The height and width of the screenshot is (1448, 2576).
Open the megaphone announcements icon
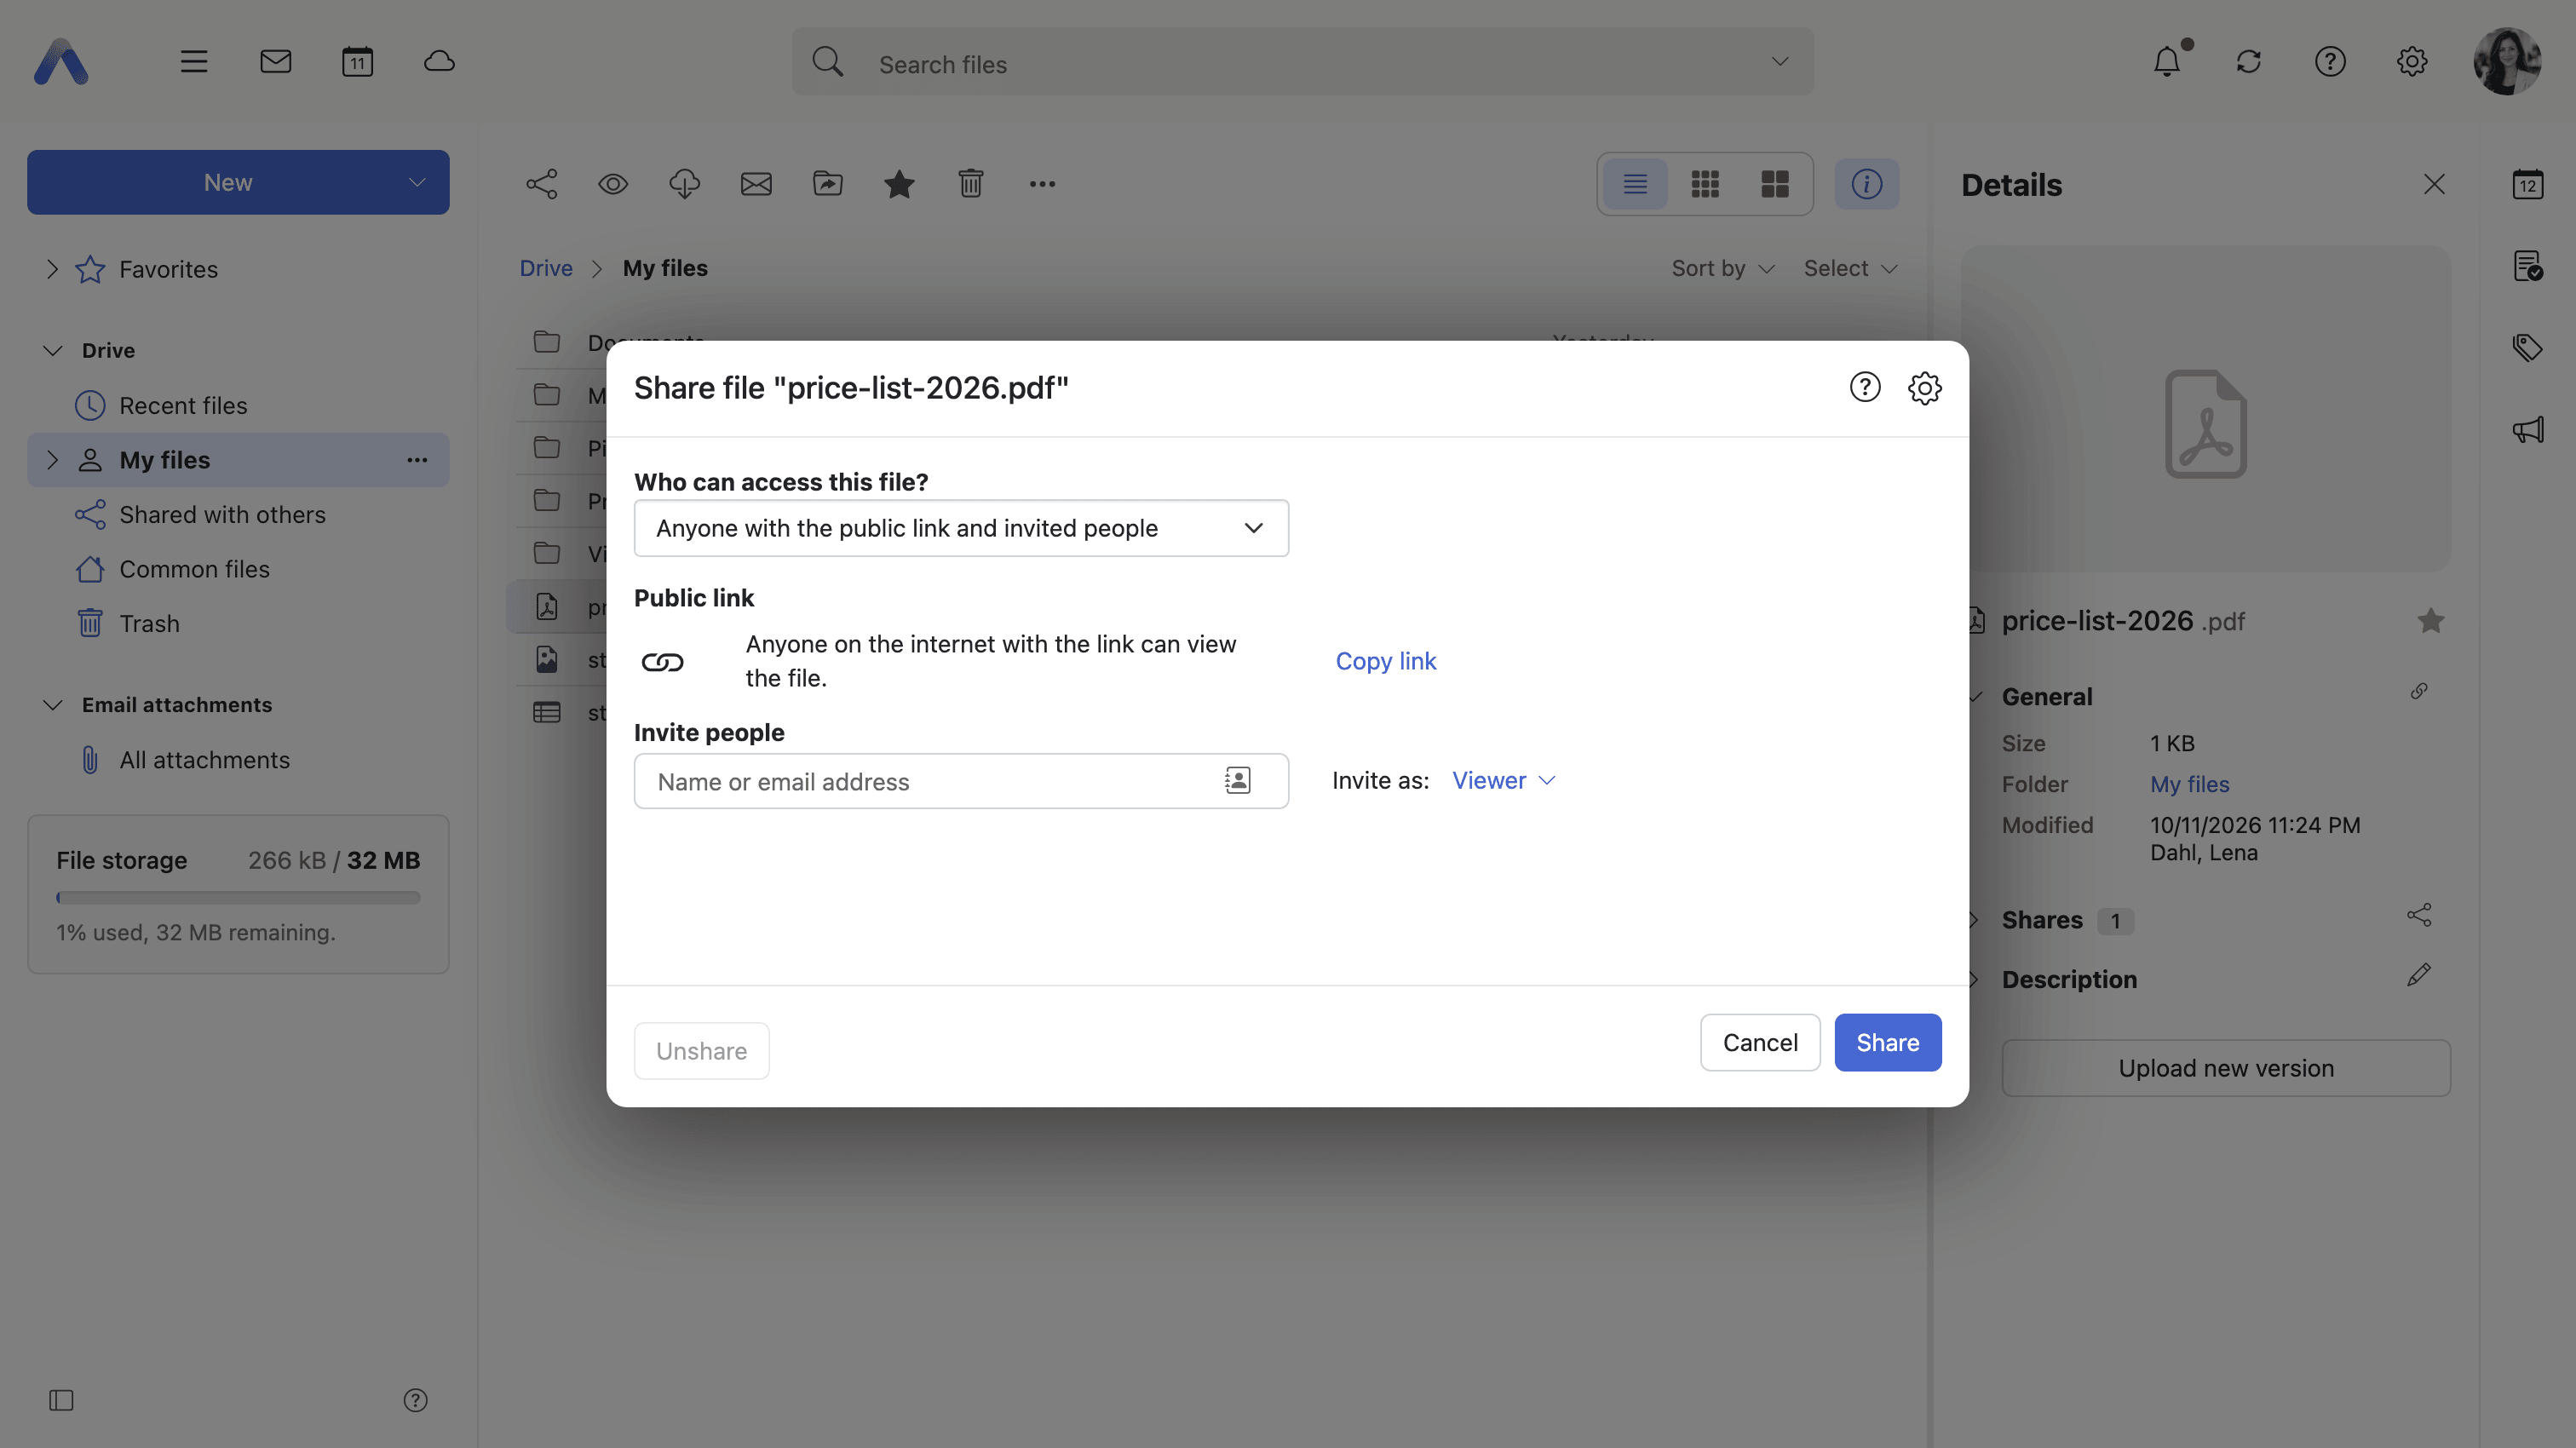coord(2527,430)
